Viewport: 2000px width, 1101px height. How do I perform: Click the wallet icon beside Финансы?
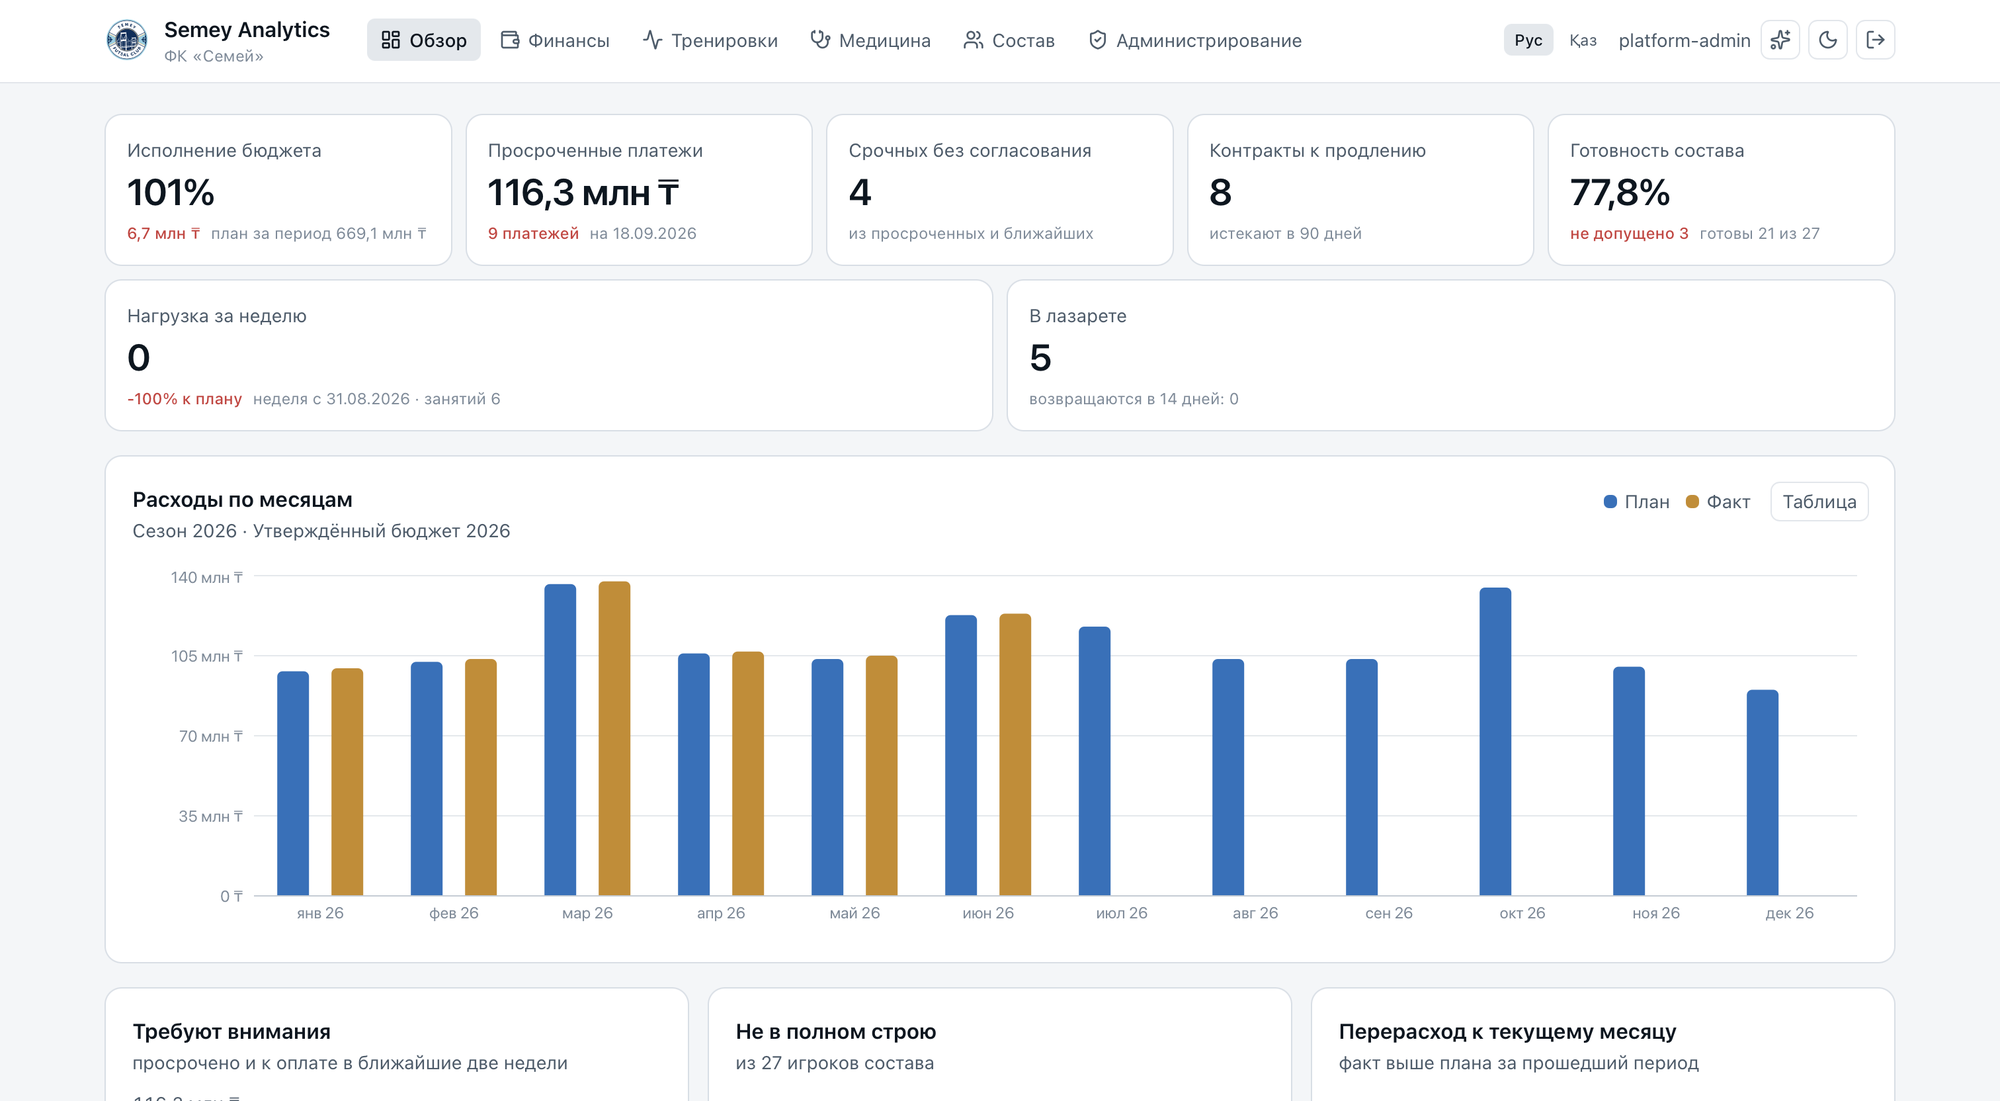point(510,40)
